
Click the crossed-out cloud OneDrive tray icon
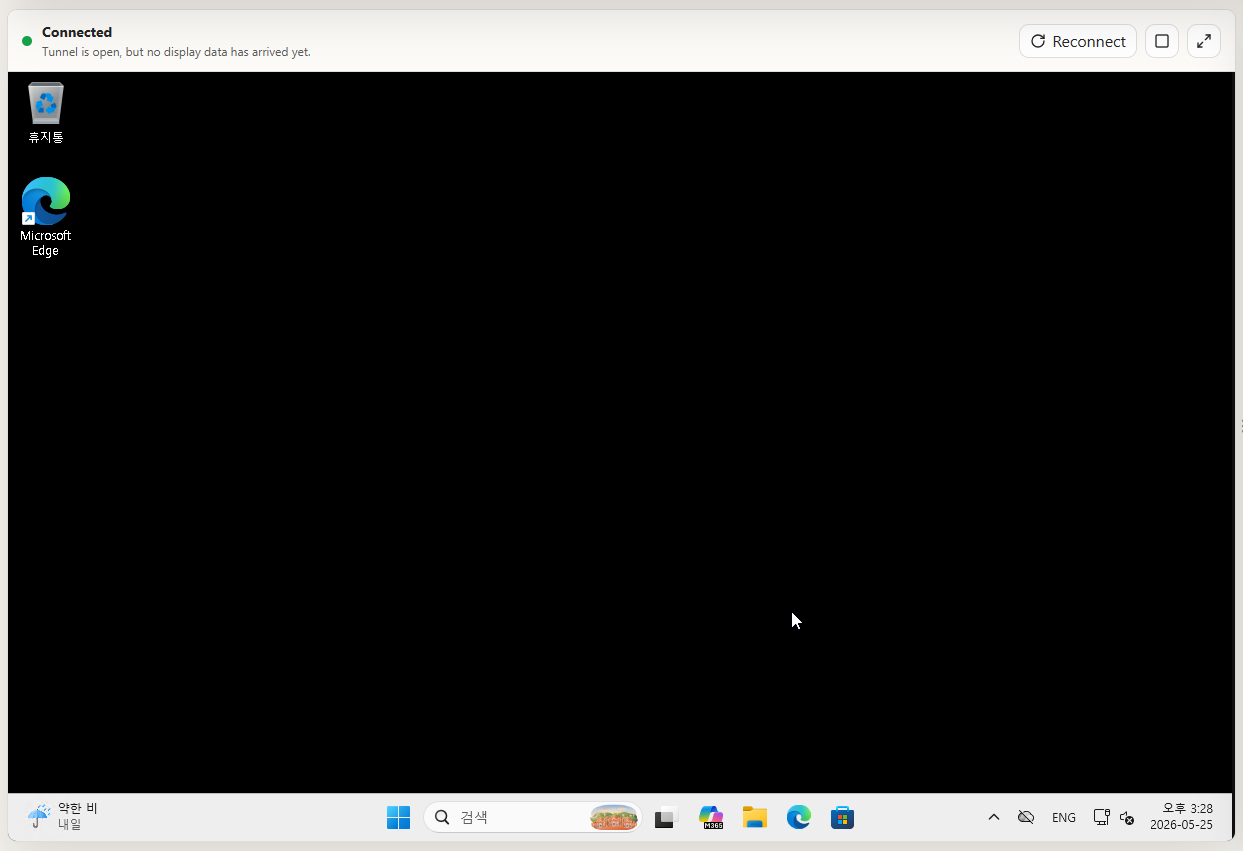(1026, 817)
